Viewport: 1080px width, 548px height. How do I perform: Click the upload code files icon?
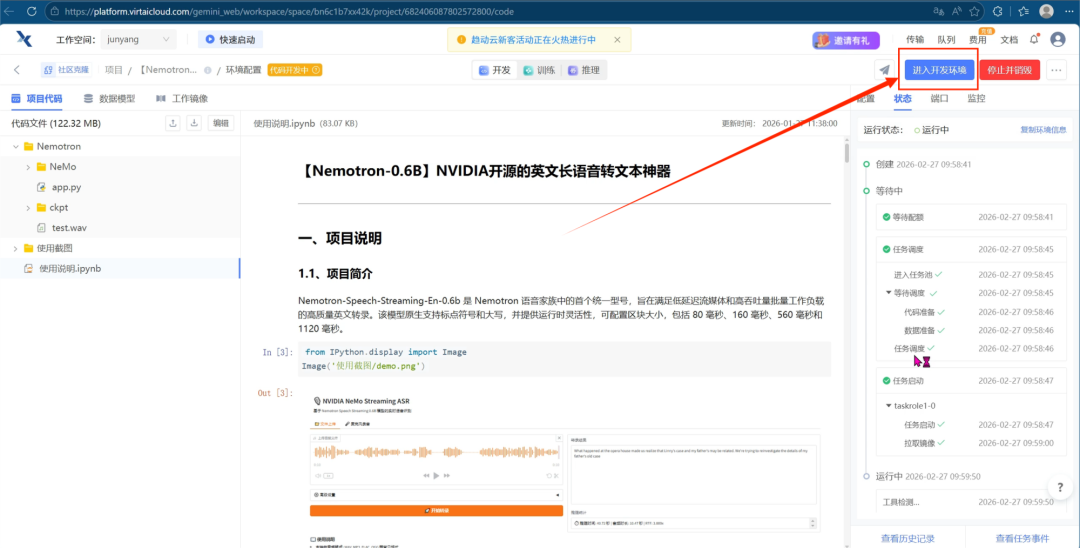pos(174,123)
